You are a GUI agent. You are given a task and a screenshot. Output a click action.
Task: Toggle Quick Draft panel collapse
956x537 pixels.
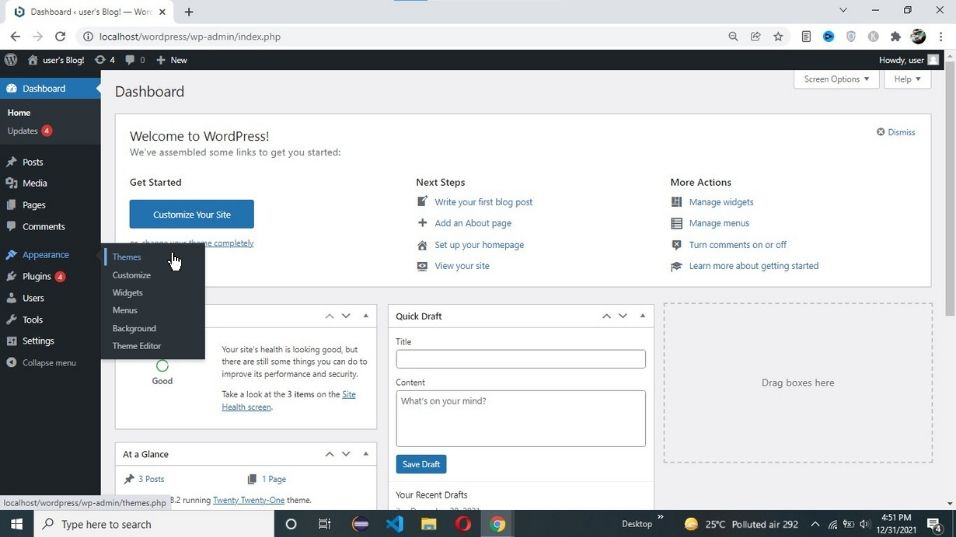point(643,316)
